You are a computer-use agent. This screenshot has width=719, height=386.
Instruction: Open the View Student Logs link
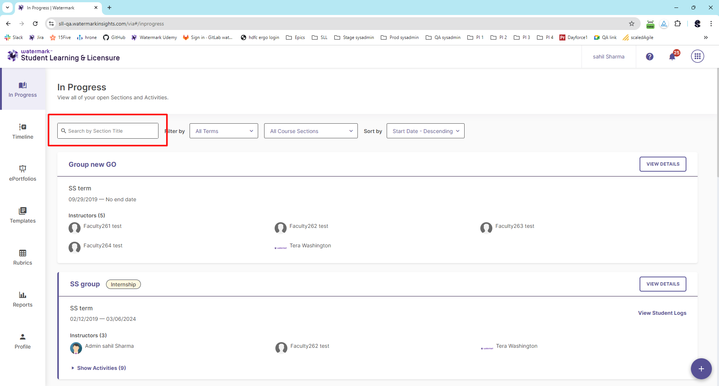[x=662, y=313]
